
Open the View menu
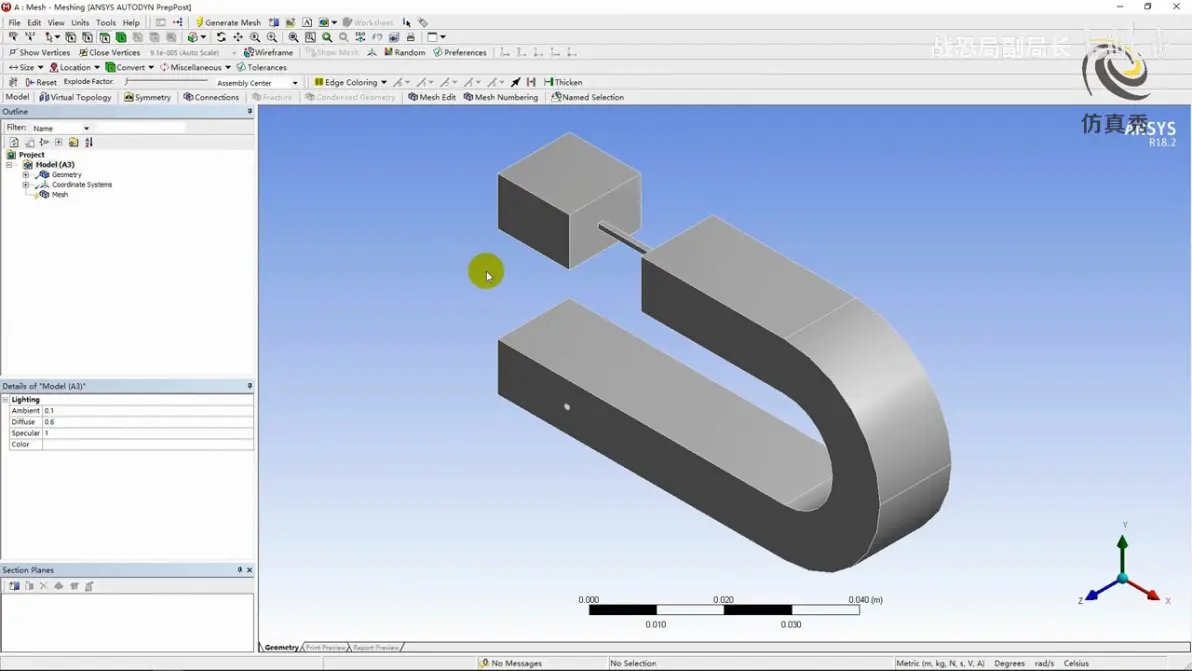[x=56, y=22]
